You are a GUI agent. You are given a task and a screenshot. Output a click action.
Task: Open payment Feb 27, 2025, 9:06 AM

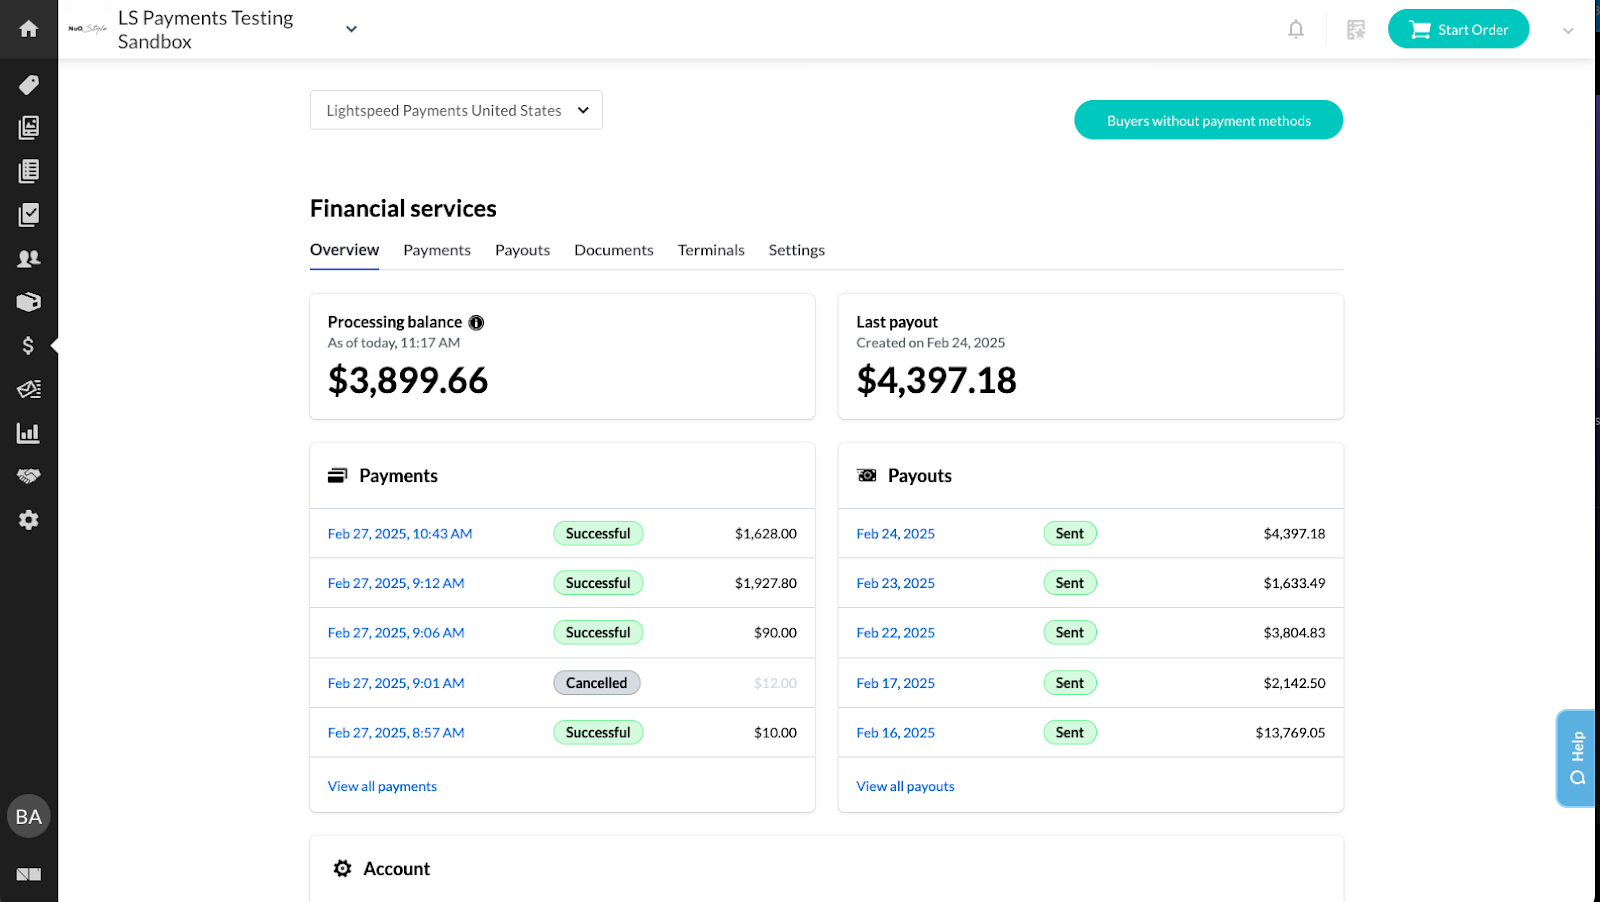(396, 633)
